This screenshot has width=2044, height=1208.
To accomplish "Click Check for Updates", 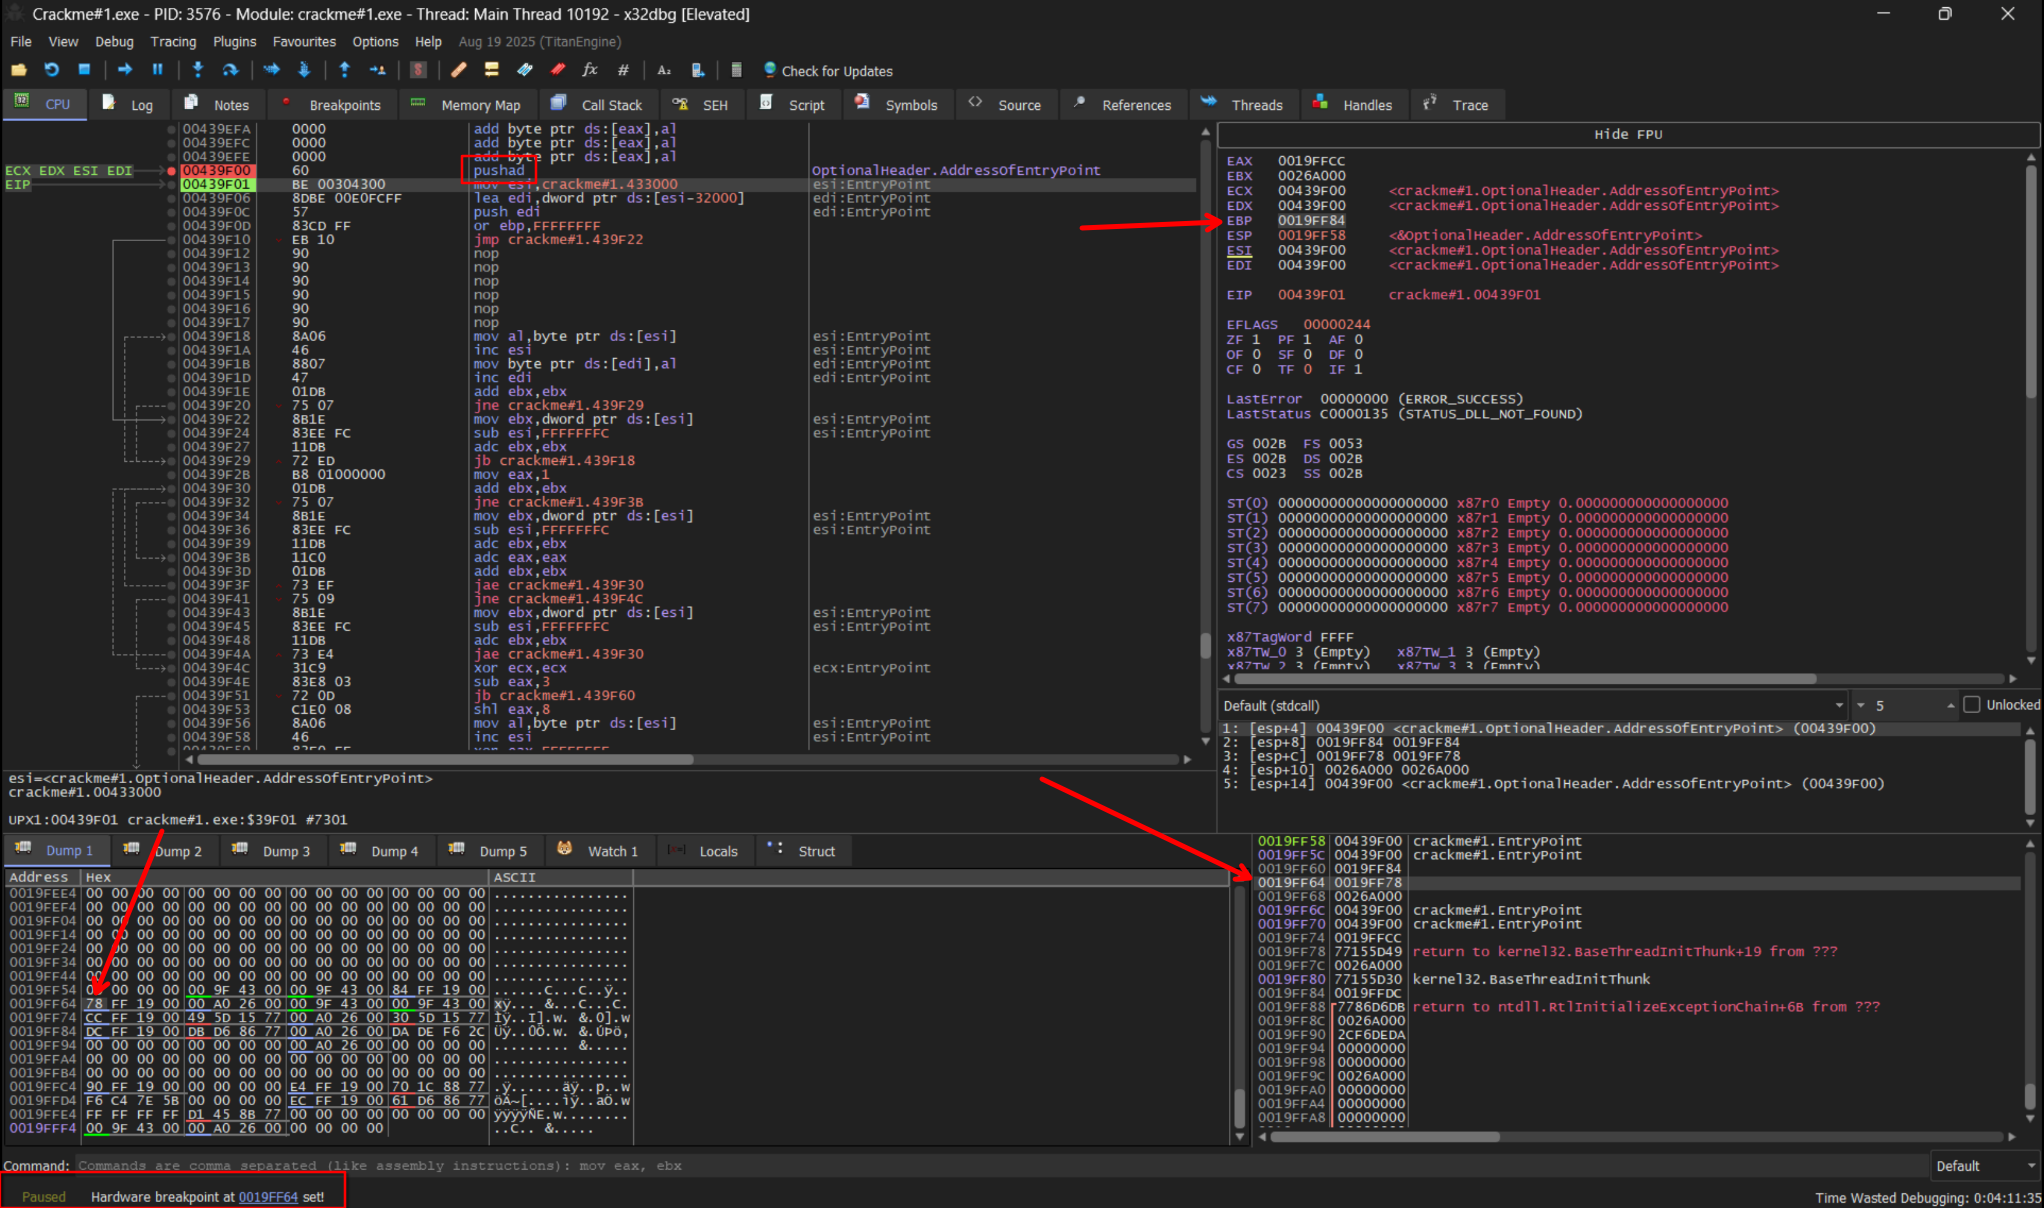I will [827, 71].
